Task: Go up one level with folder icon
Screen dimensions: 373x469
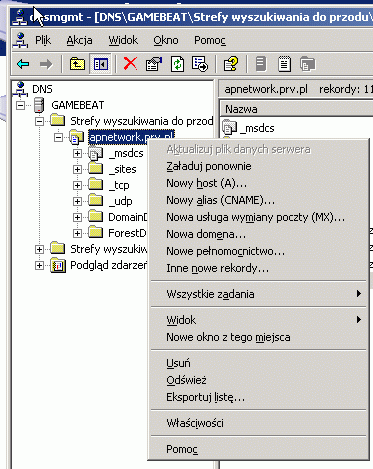Action: coord(77,64)
